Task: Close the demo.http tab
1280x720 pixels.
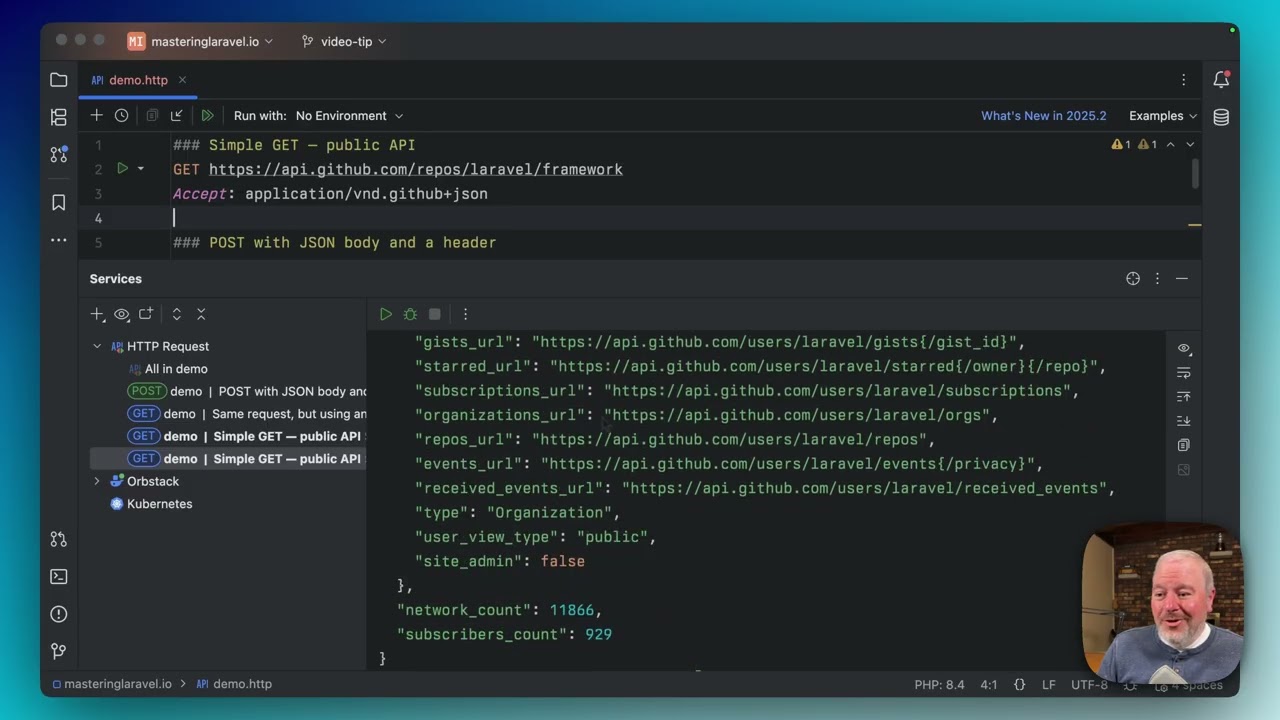Action: point(182,80)
